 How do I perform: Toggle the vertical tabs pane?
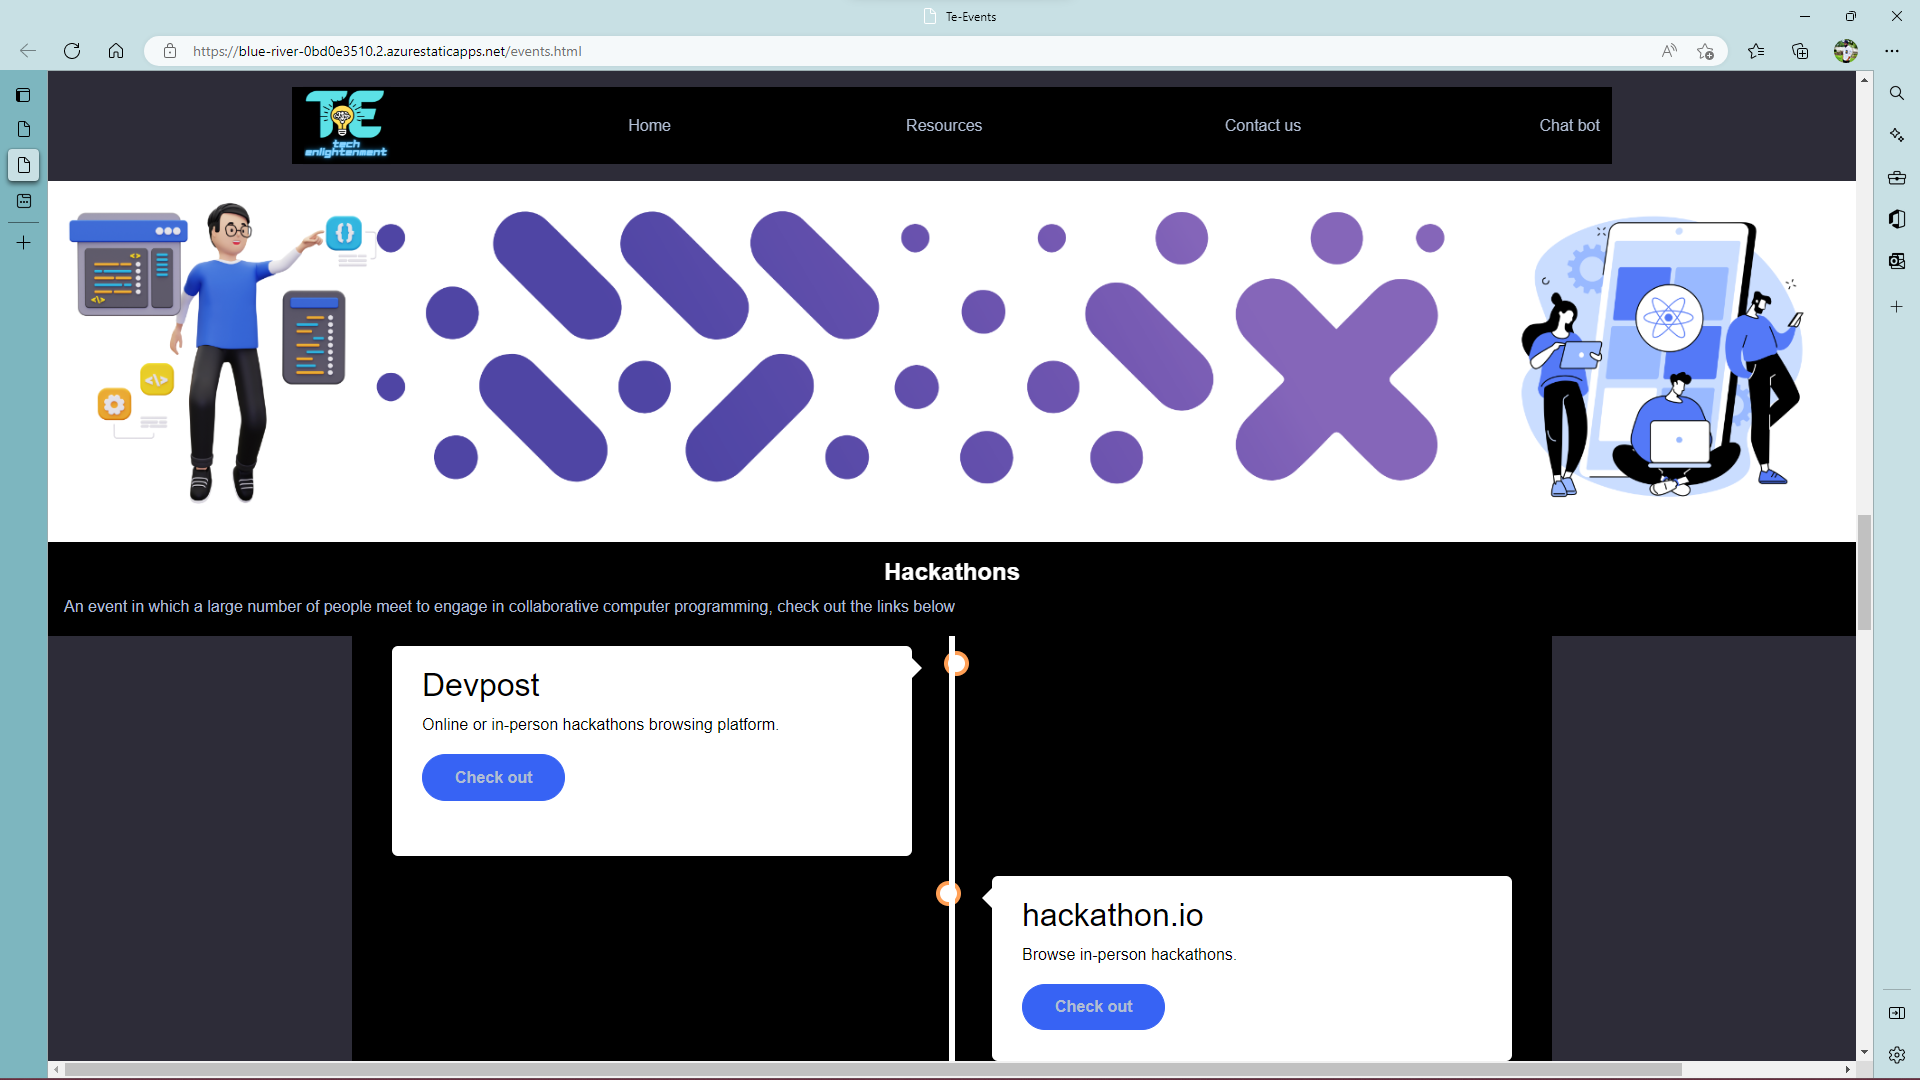coord(23,95)
